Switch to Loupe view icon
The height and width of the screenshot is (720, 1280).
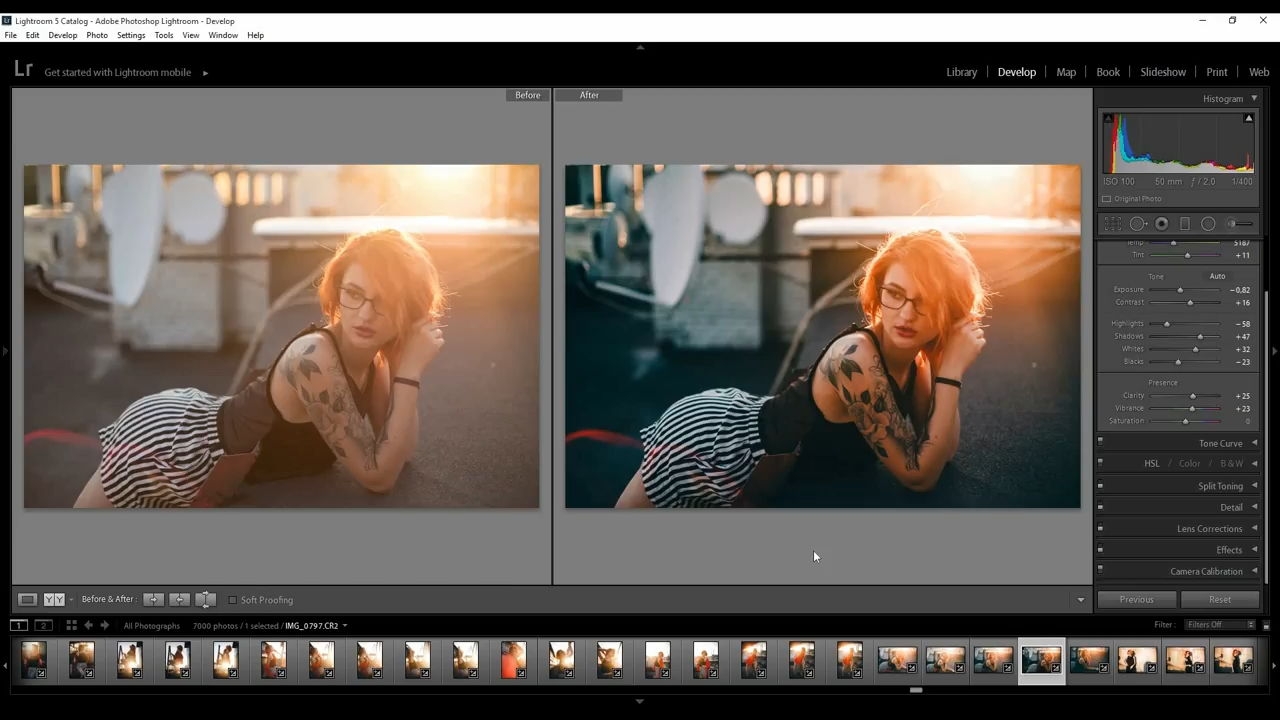(27, 600)
